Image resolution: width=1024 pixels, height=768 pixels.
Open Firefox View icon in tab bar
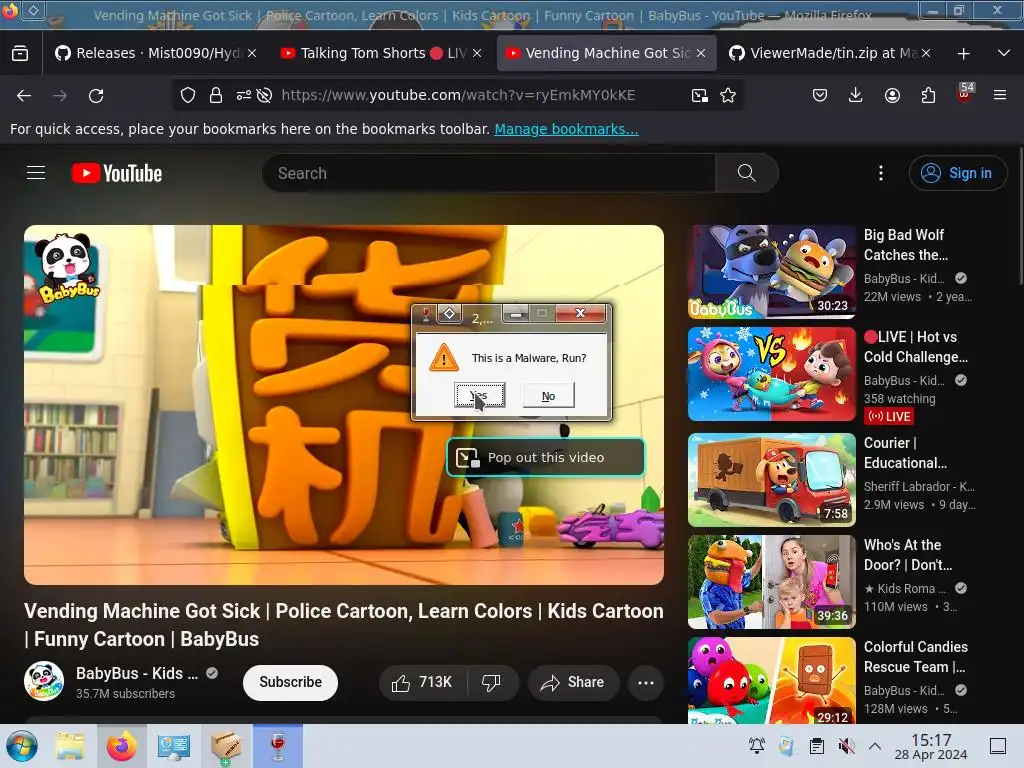[x=20, y=53]
